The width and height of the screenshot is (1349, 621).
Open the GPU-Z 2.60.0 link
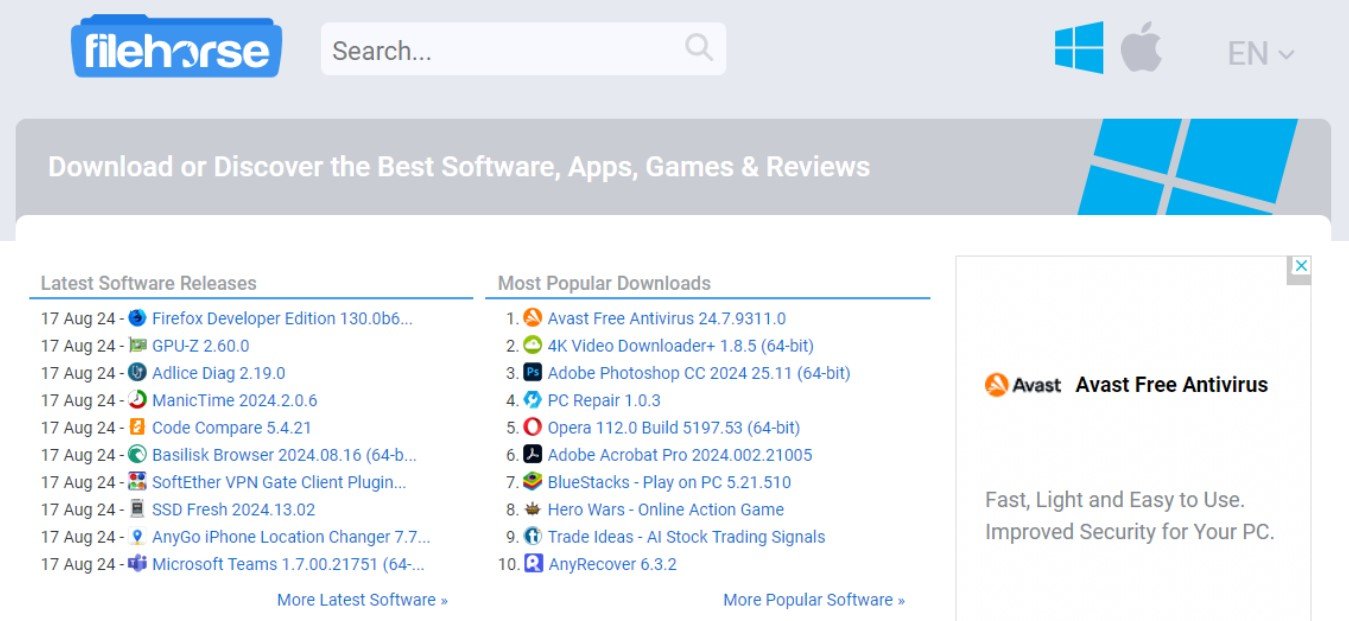(x=200, y=346)
